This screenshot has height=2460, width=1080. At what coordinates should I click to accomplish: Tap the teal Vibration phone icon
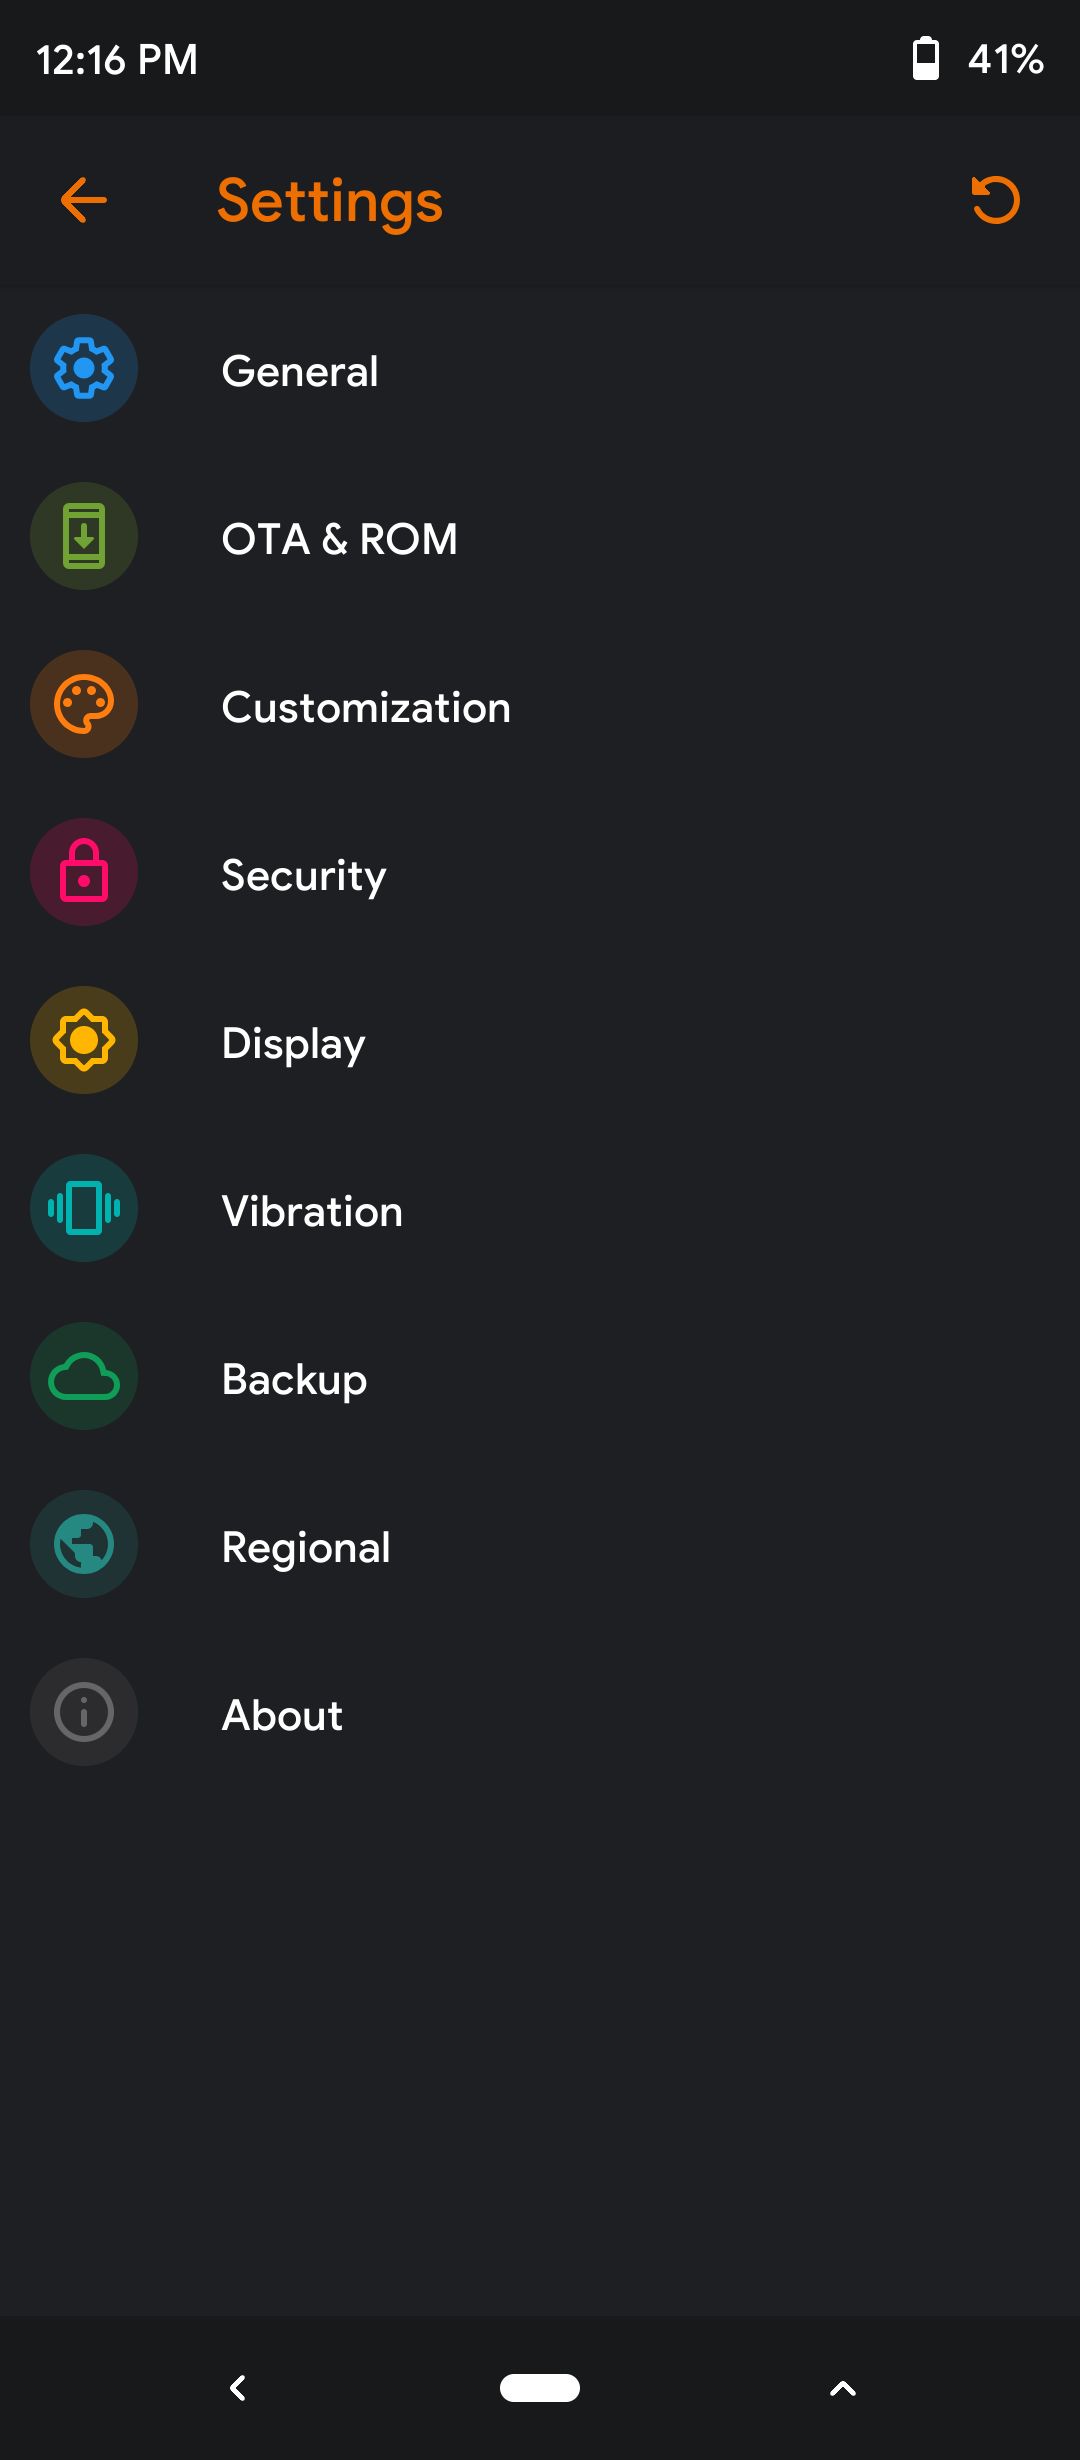click(x=84, y=1208)
